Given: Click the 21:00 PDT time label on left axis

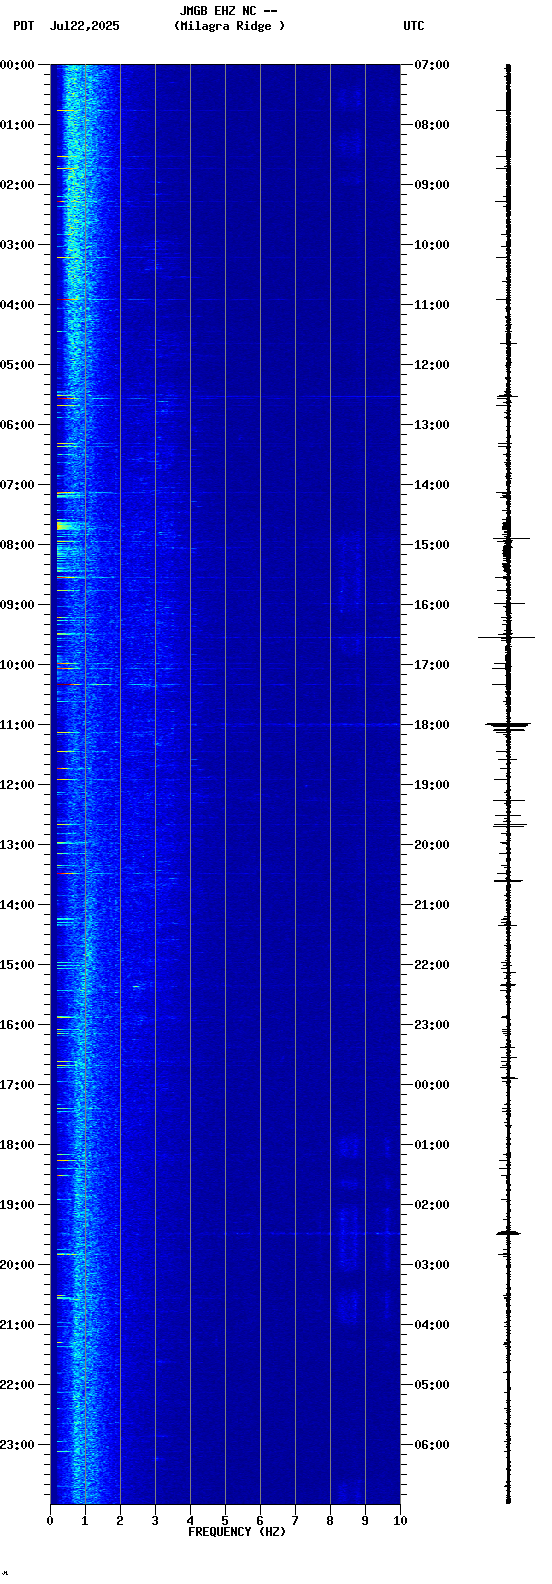Looking at the screenshot, I should pos(17,1325).
